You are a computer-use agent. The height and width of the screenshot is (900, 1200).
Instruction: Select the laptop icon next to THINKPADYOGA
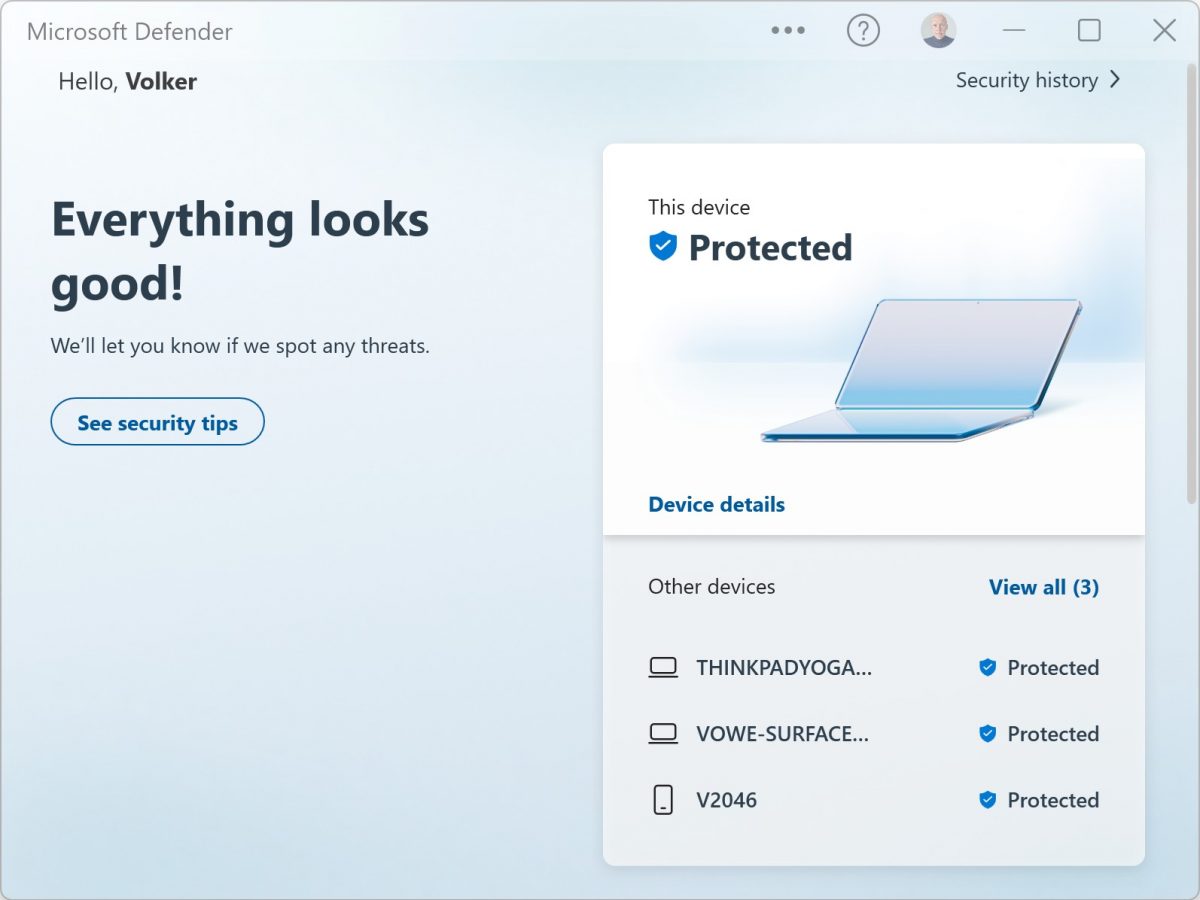click(x=665, y=667)
